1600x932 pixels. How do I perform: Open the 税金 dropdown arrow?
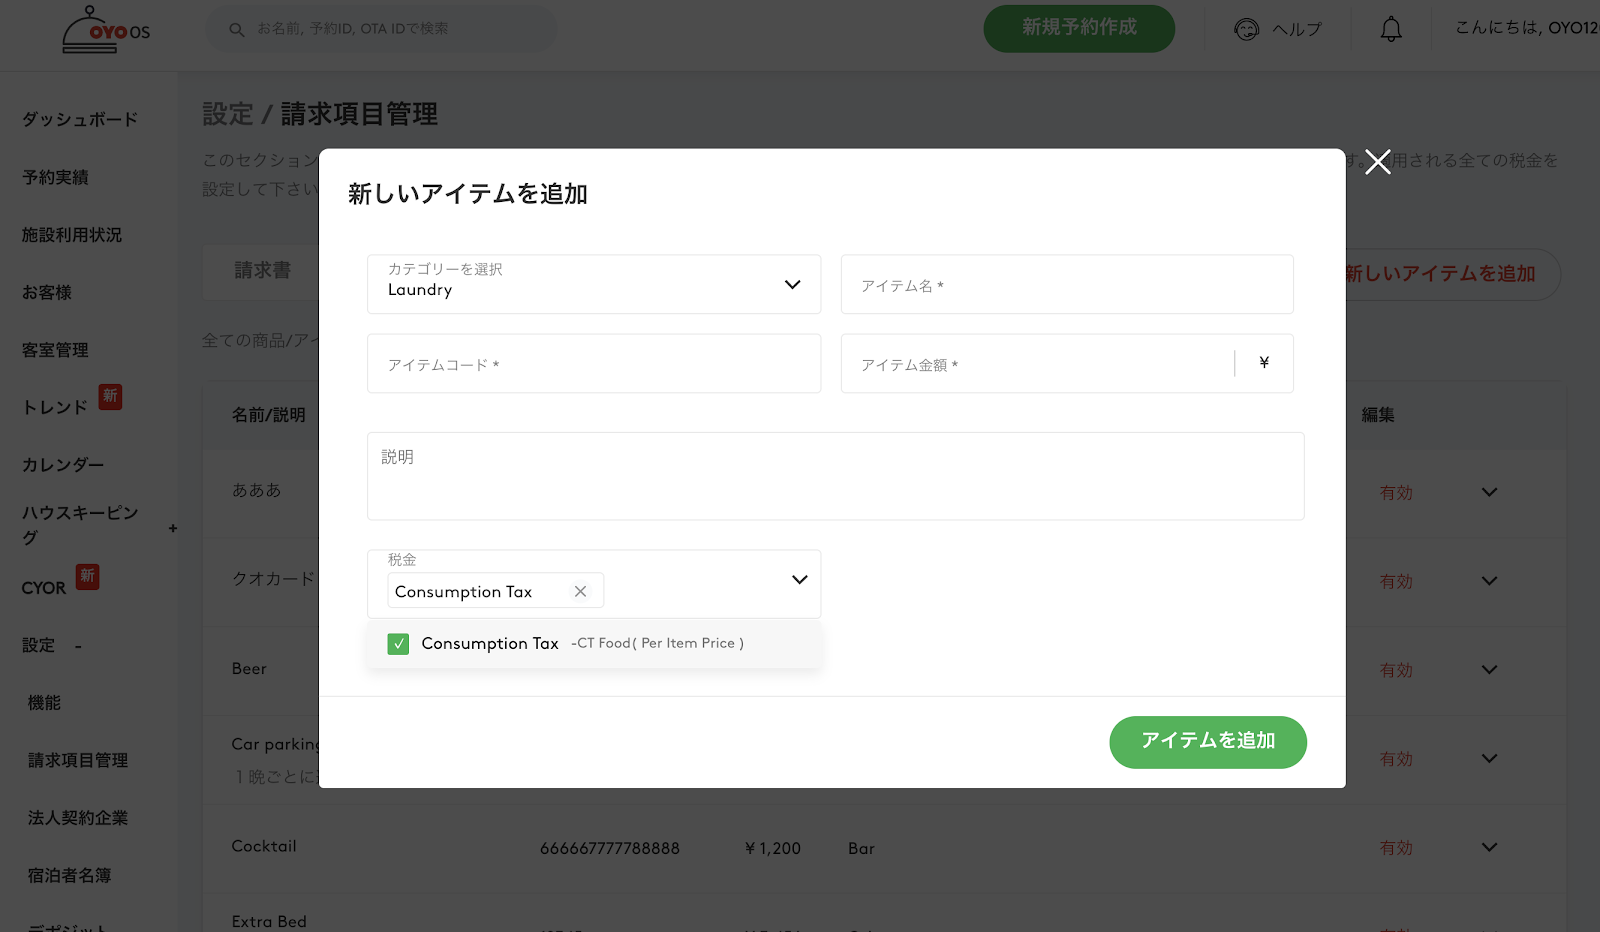799,580
